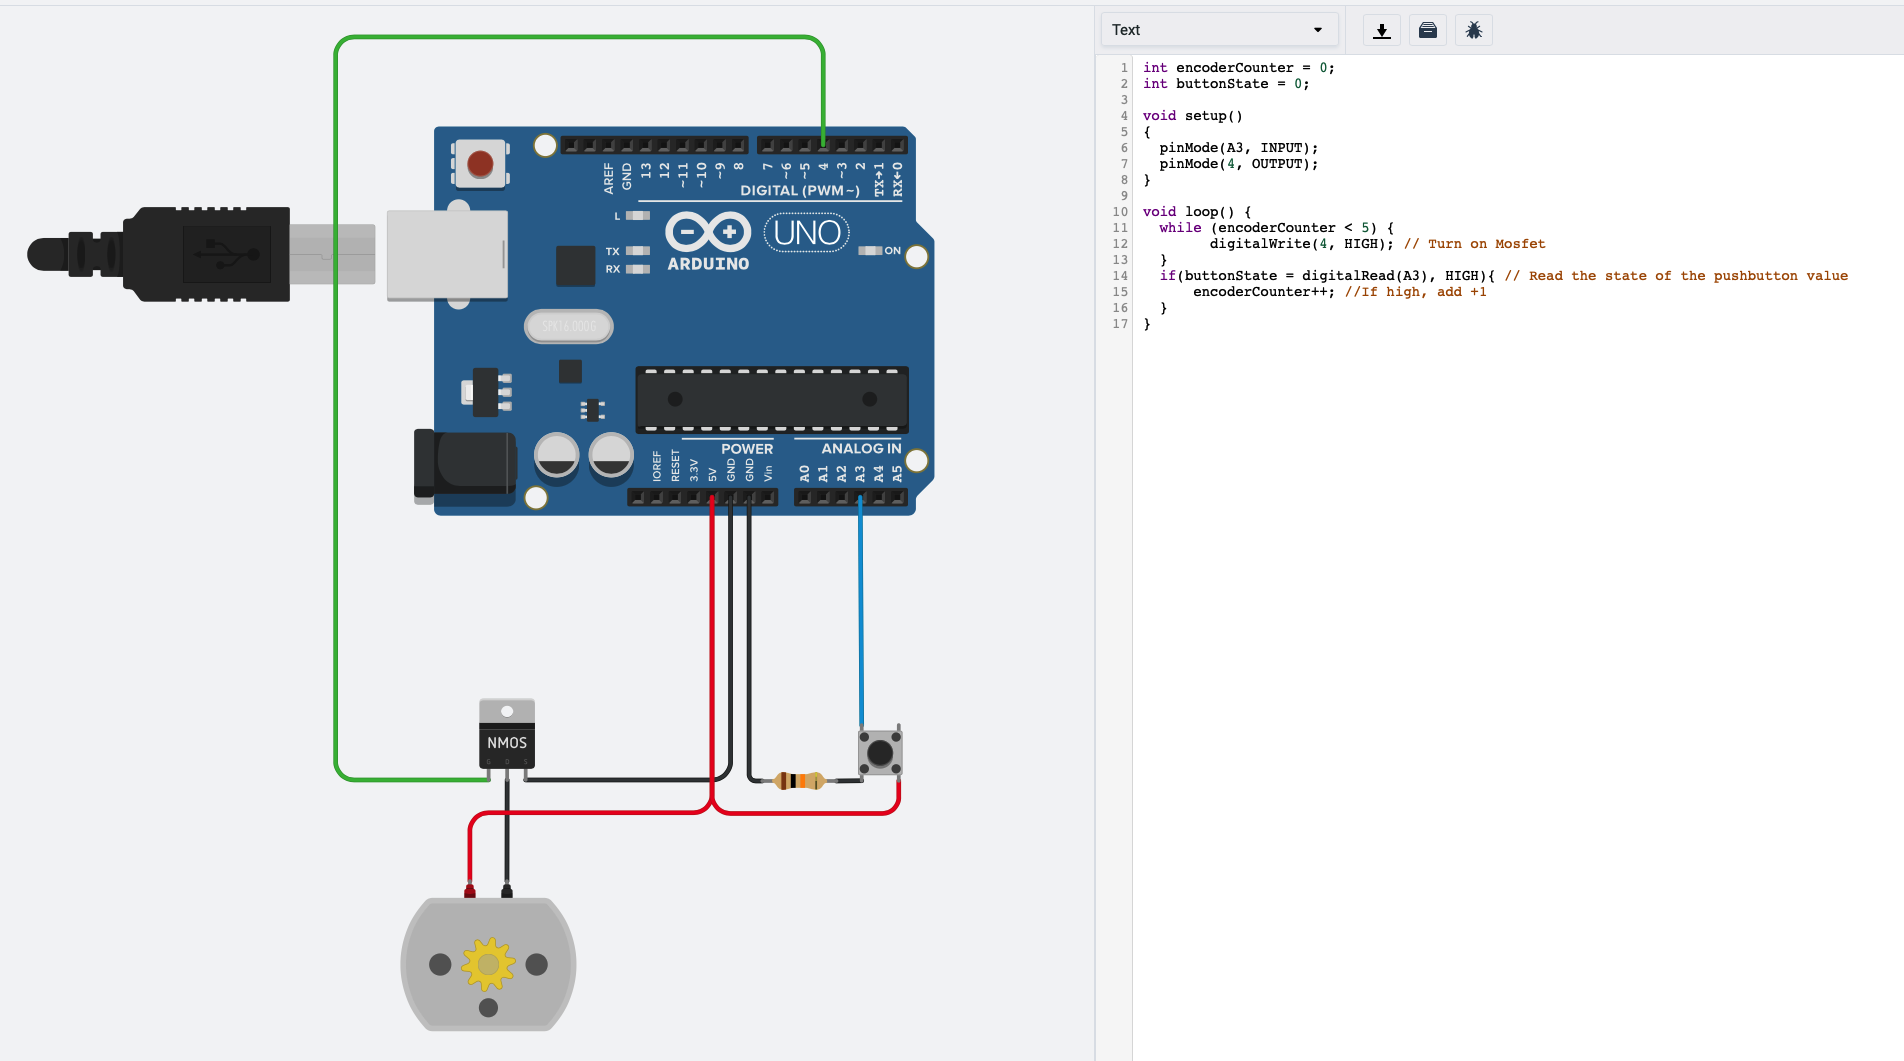This screenshot has height=1061, width=1904.
Task: Click the 'while (encoderCounter < 5) {' line
Action: point(1277,228)
